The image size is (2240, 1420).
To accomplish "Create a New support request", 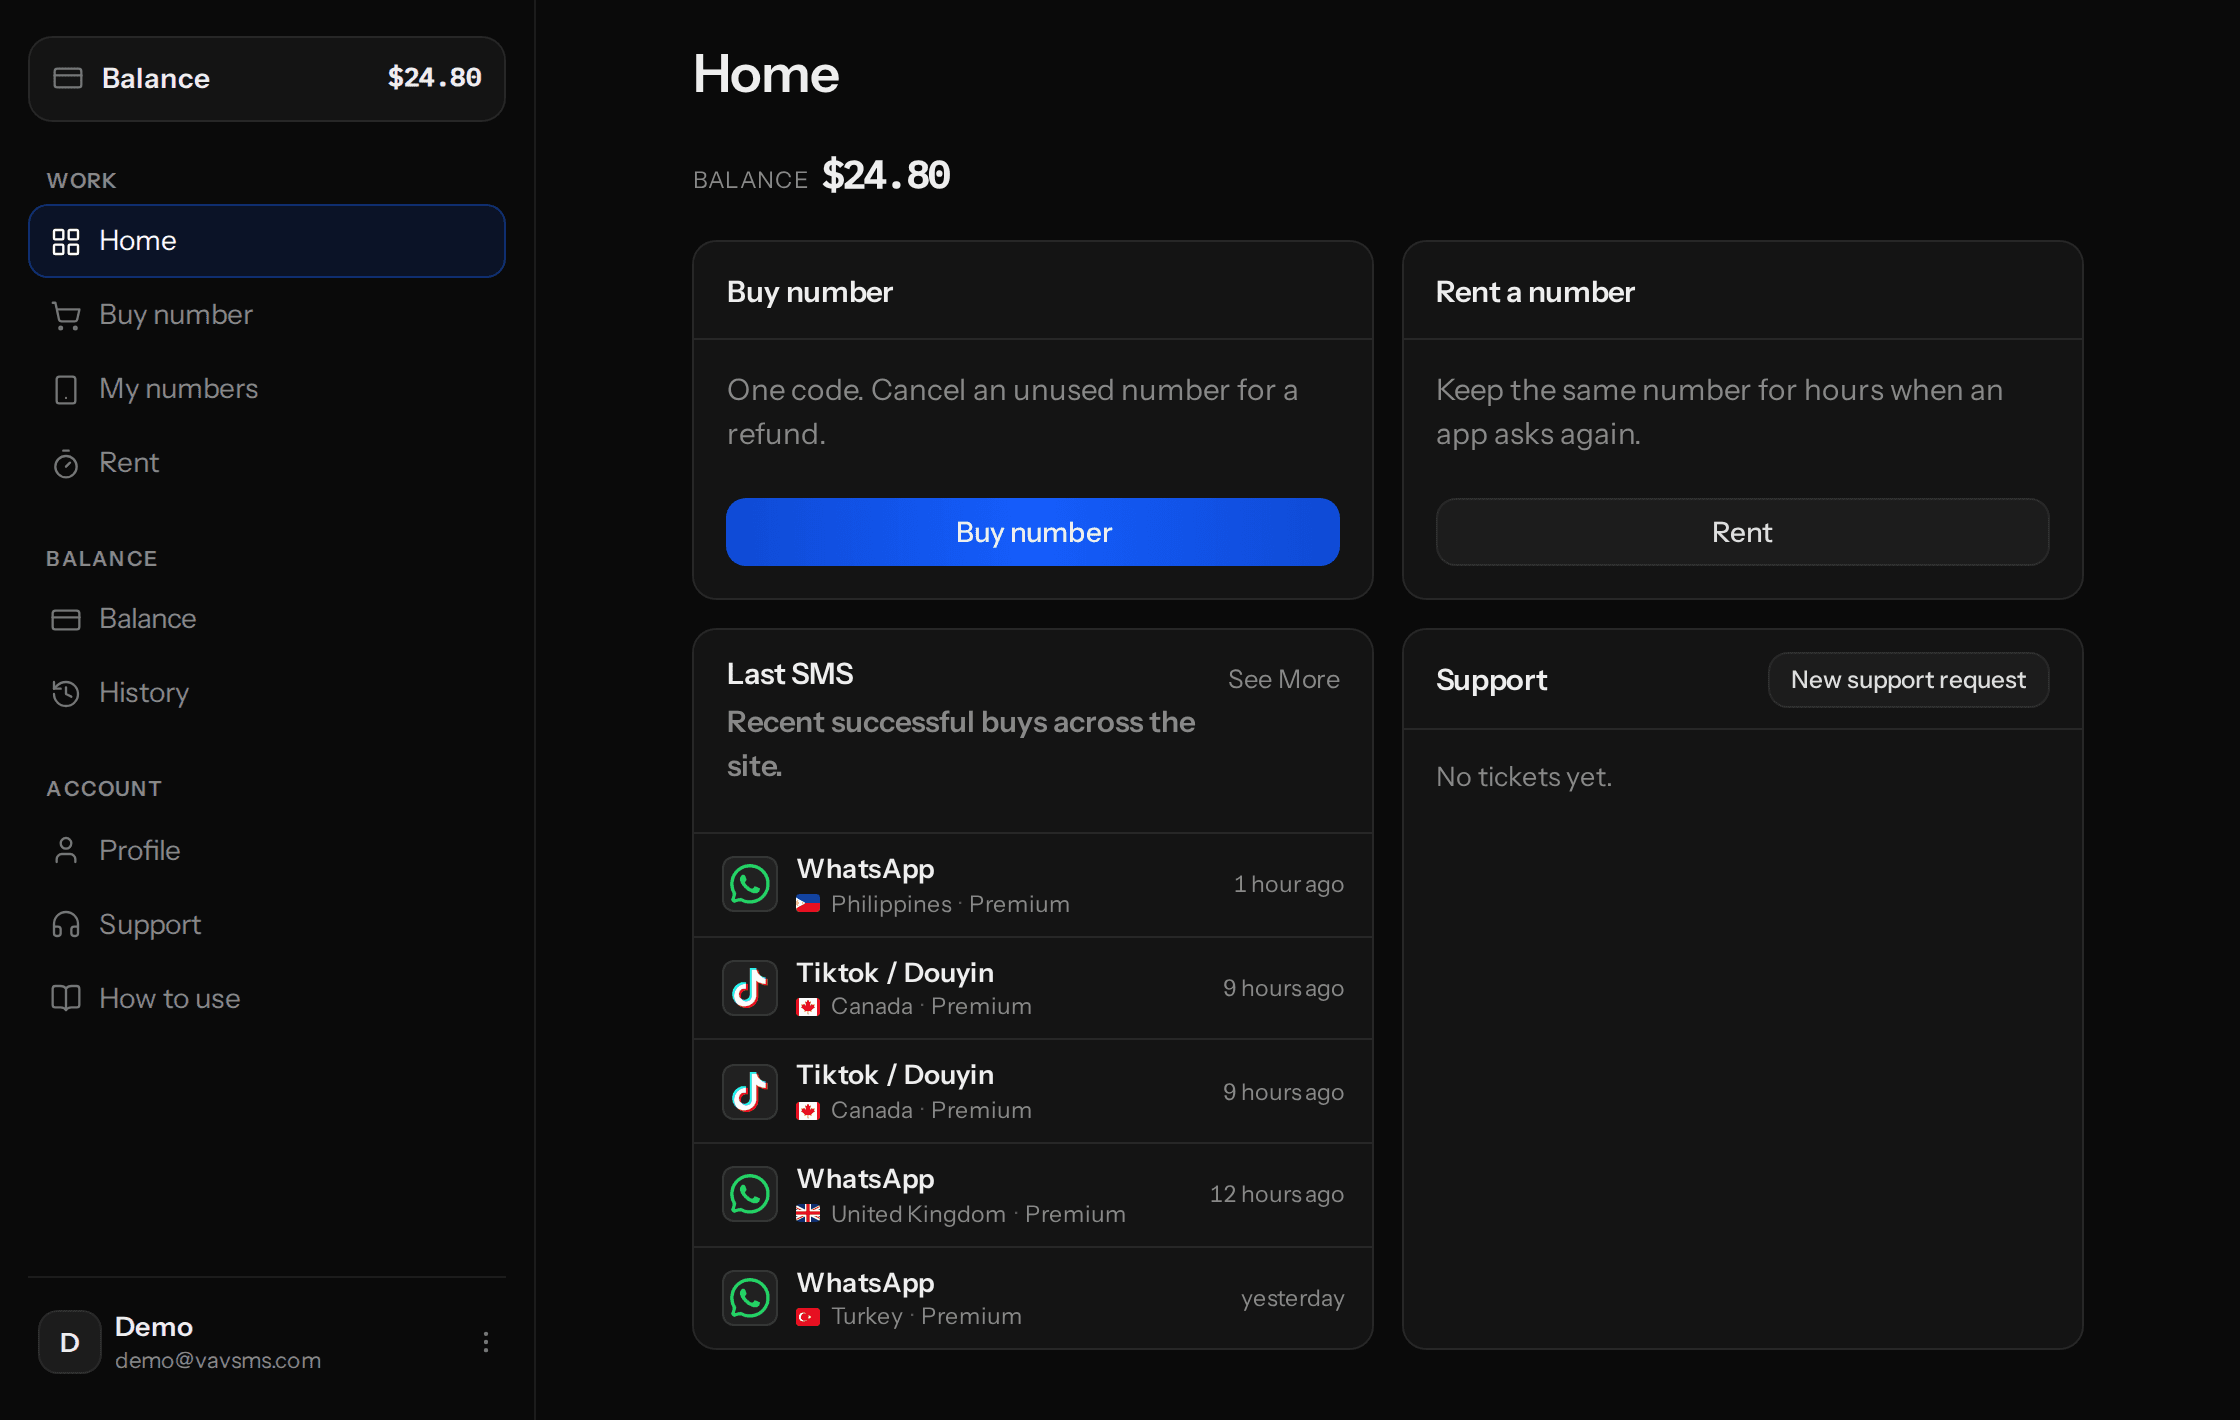I will pos(1908,680).
